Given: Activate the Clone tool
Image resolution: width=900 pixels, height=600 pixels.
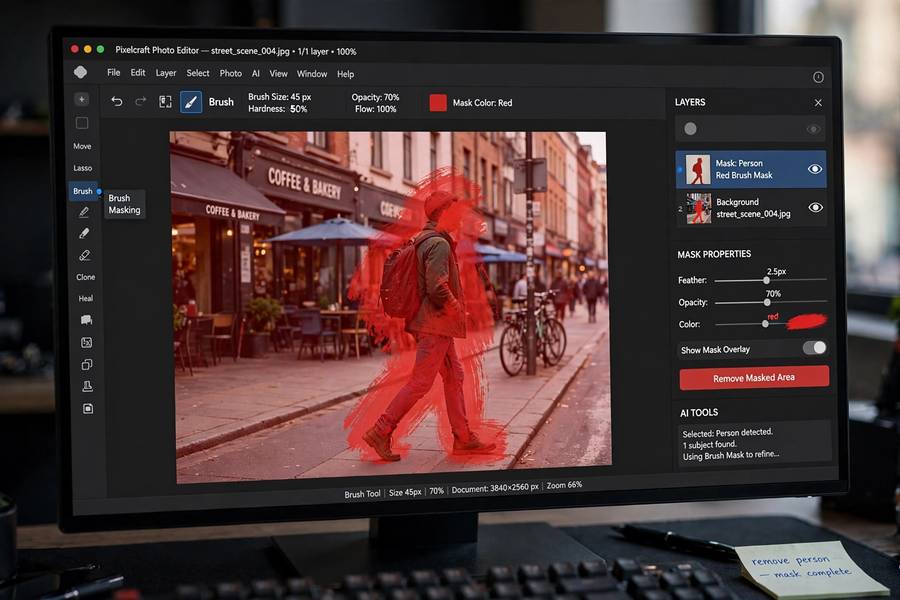Looking at the screenshot, I should 86,277.
